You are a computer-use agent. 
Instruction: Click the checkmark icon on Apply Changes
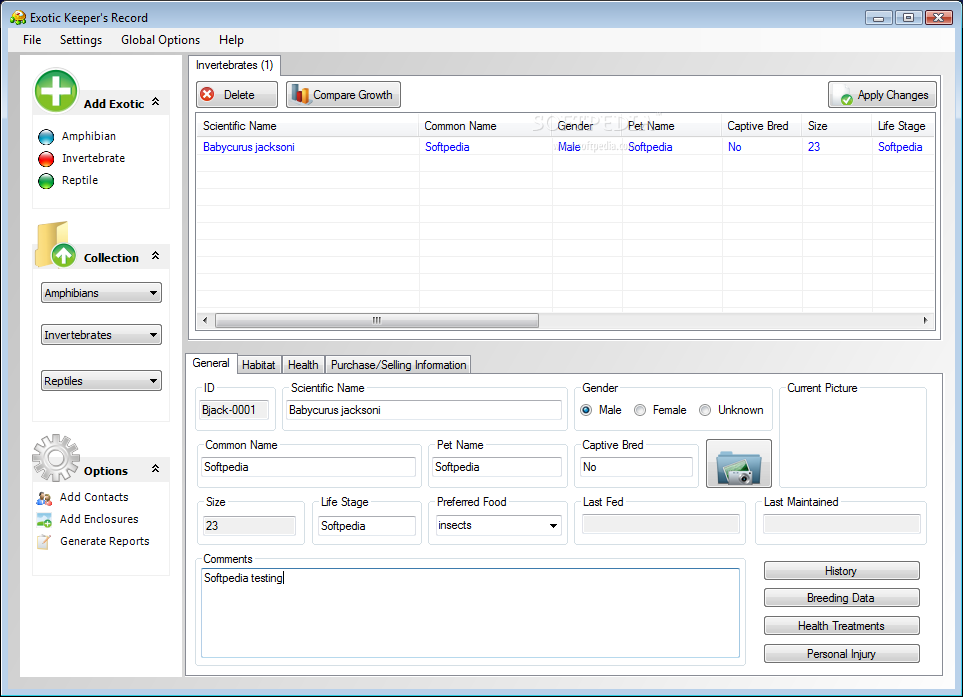846,96
